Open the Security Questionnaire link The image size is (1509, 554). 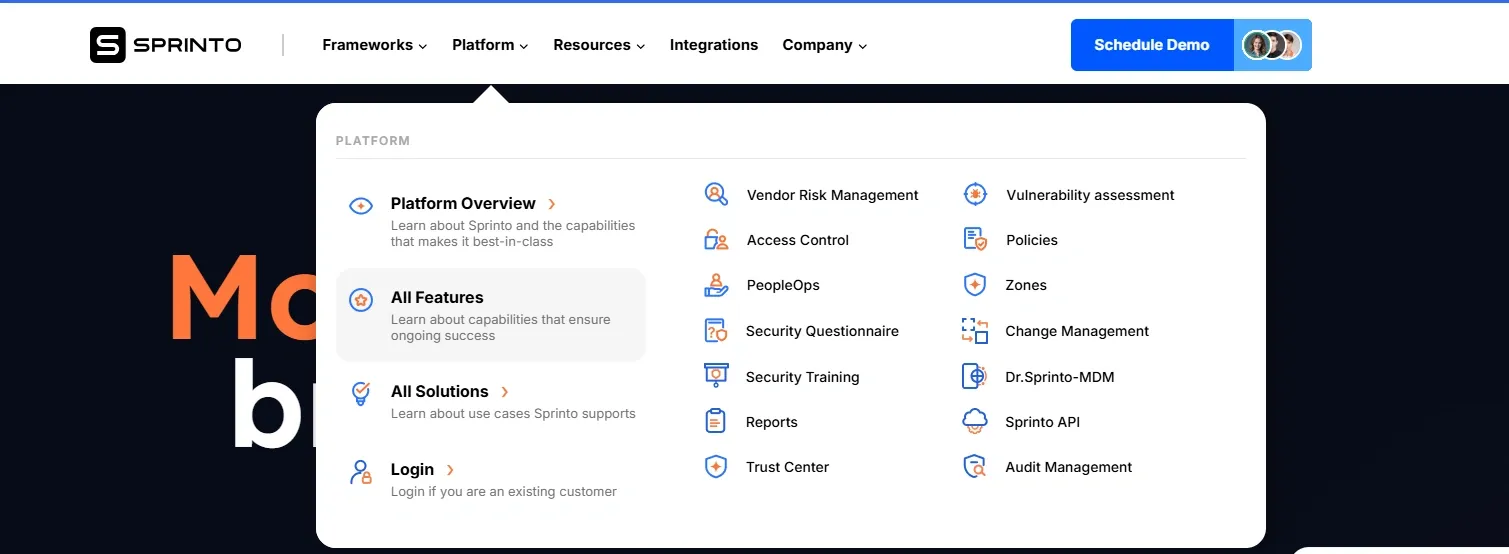click(821, 331)
